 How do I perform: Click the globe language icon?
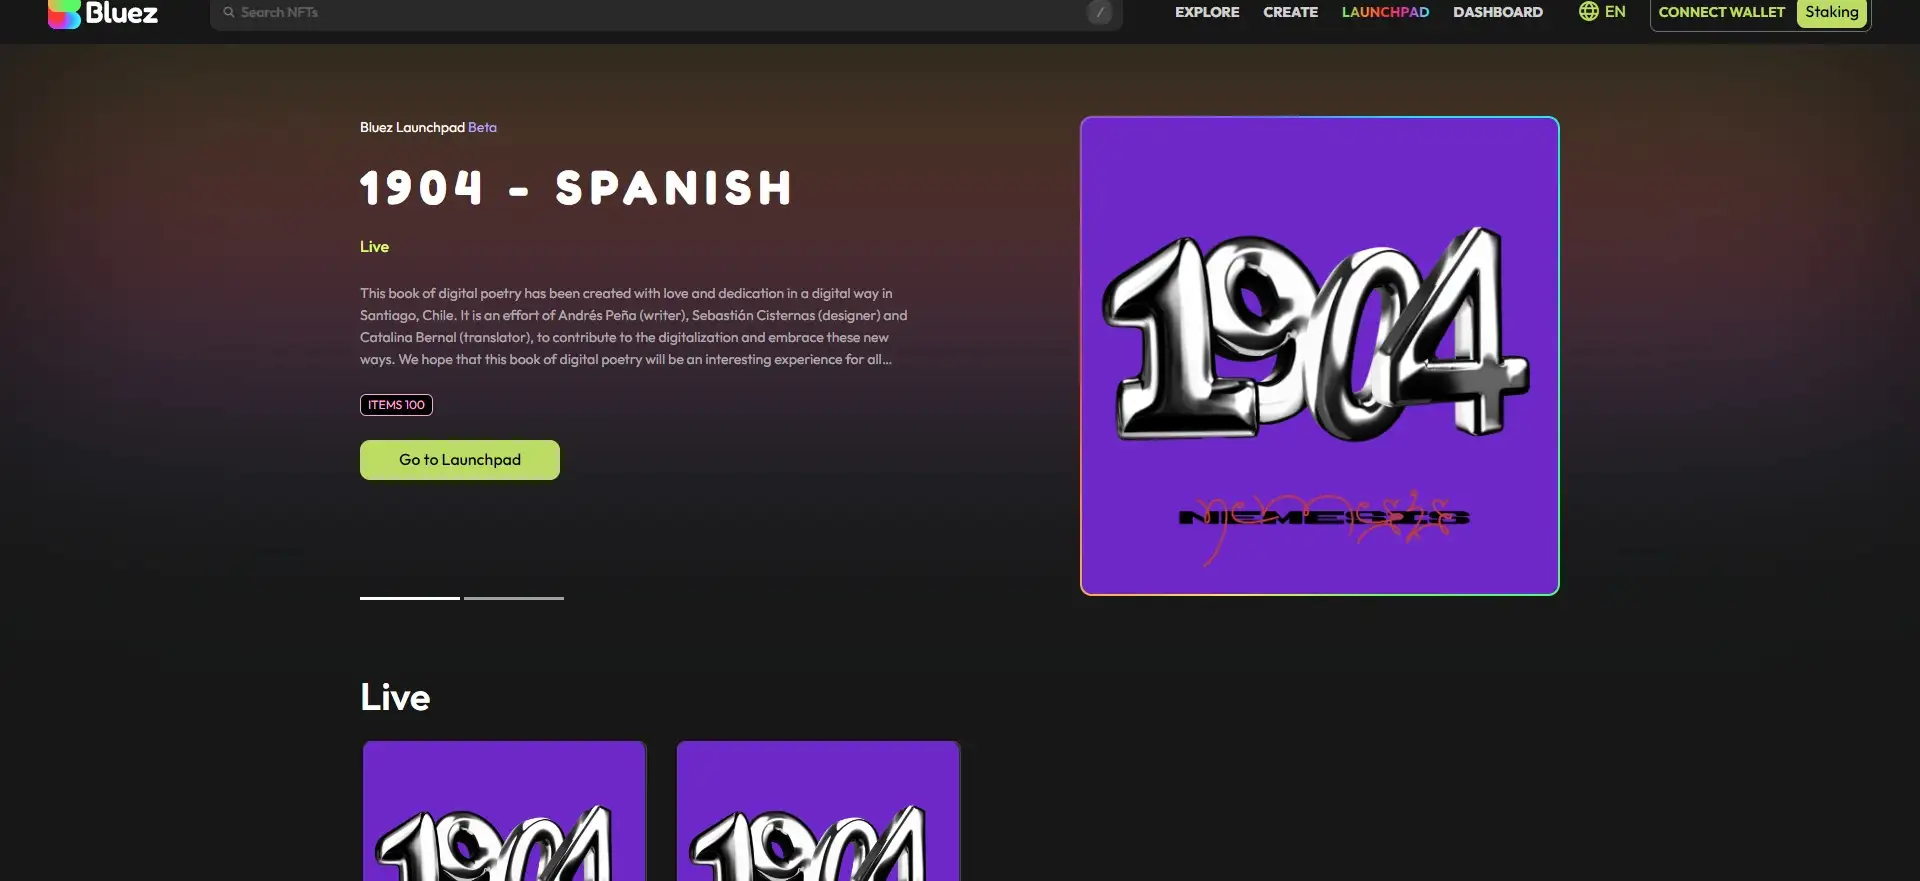pyautogui.click(x=1588, y=12)
